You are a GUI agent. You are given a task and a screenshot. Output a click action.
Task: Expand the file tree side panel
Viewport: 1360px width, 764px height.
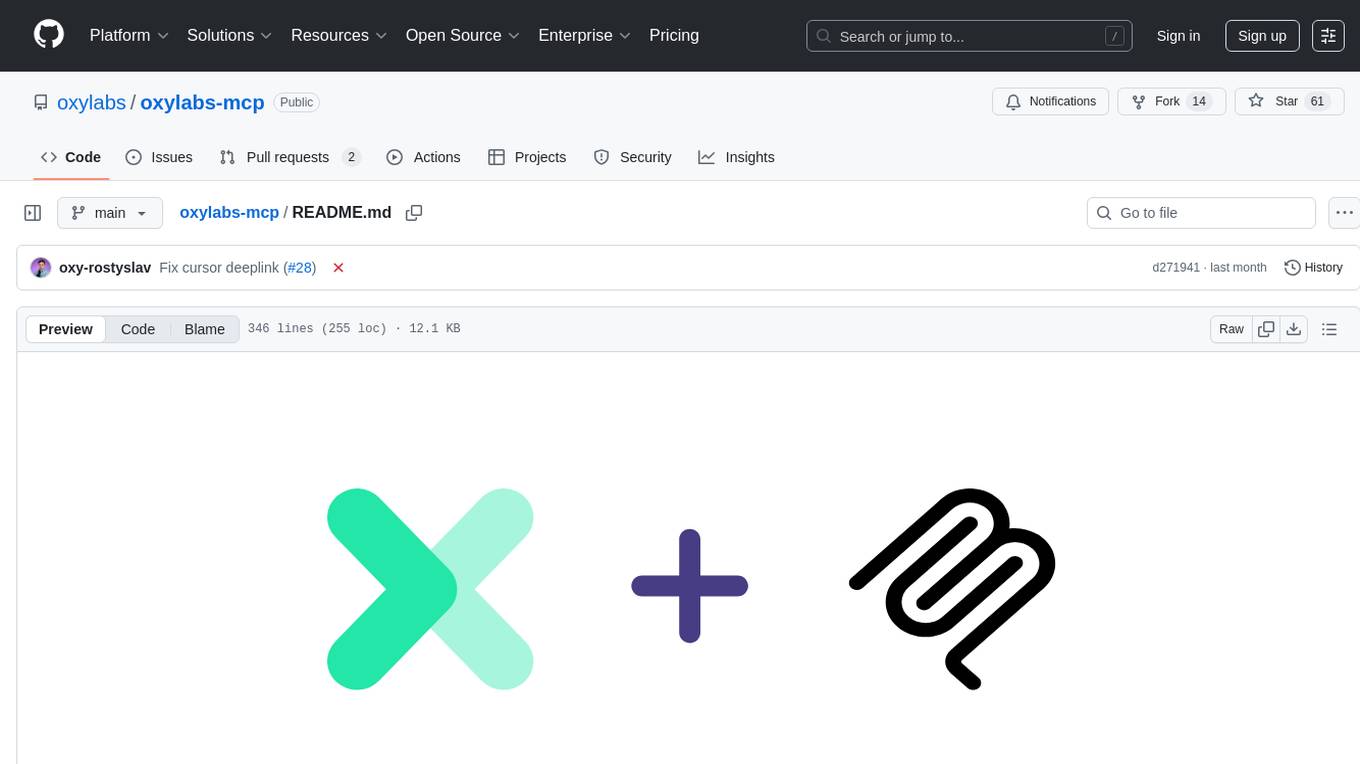click(33, 213)
